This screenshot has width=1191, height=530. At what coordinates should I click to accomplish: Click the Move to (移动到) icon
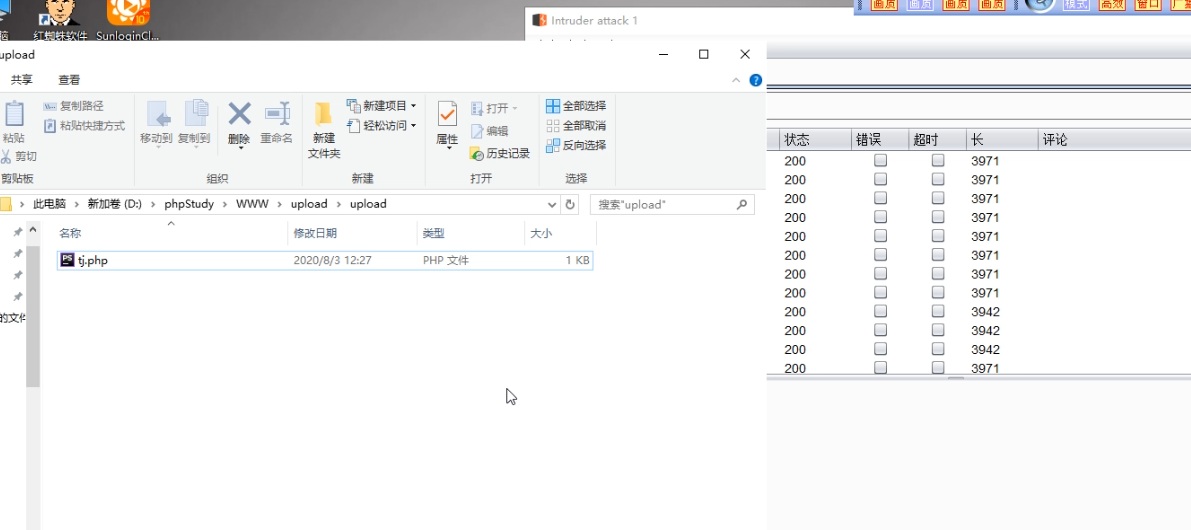(x=156, y=115)
